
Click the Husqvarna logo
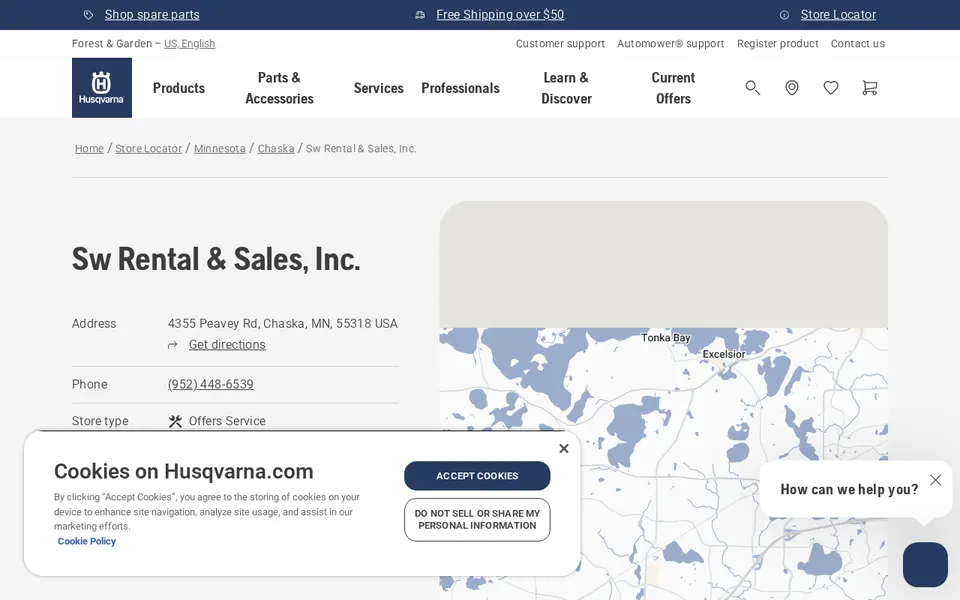(102, 88)
